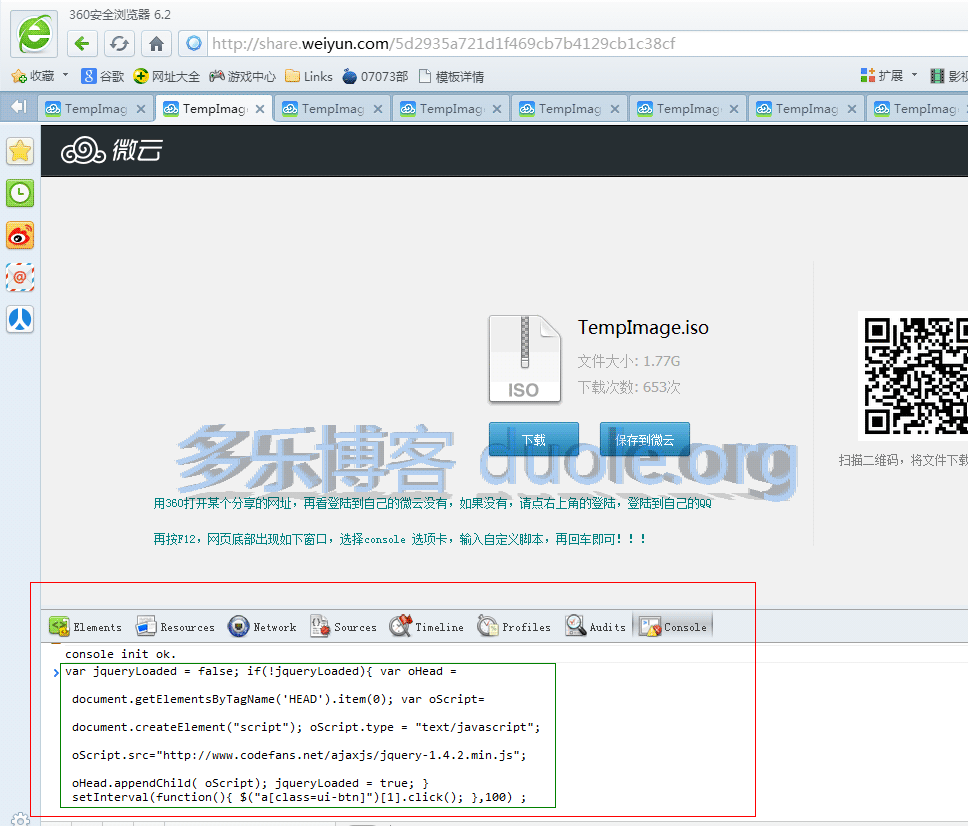This screenshot has height=826, width=968.
Task: Open the Timeline devtools panel
Action: tap(427, 627)
